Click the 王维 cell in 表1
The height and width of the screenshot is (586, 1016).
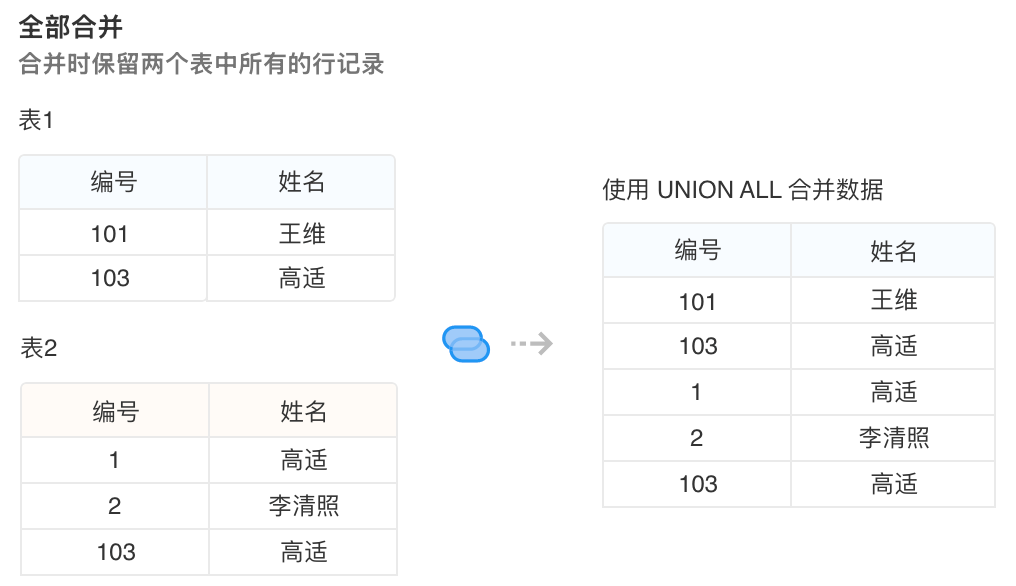302,233
